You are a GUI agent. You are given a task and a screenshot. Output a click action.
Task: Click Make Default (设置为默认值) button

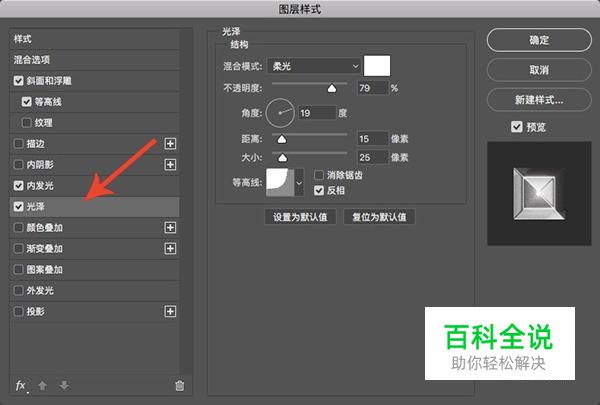point(300,217)
